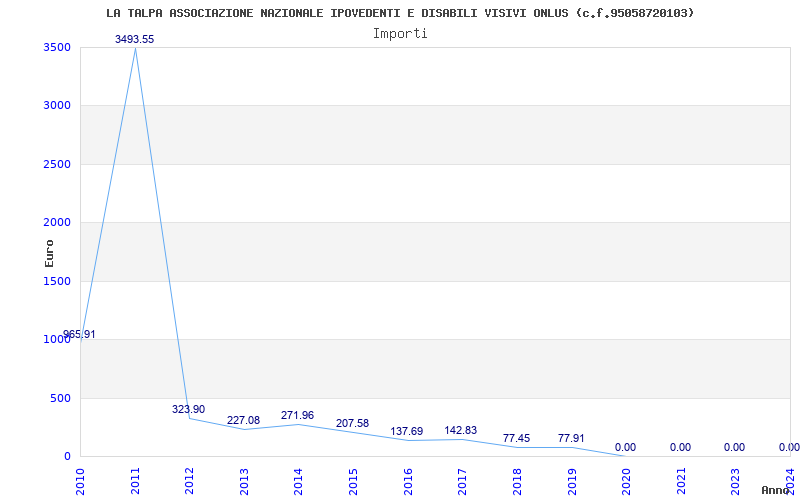Click the 271.96 data label
The height and width of the screenshot is (500, 800).
click(297, 415)
